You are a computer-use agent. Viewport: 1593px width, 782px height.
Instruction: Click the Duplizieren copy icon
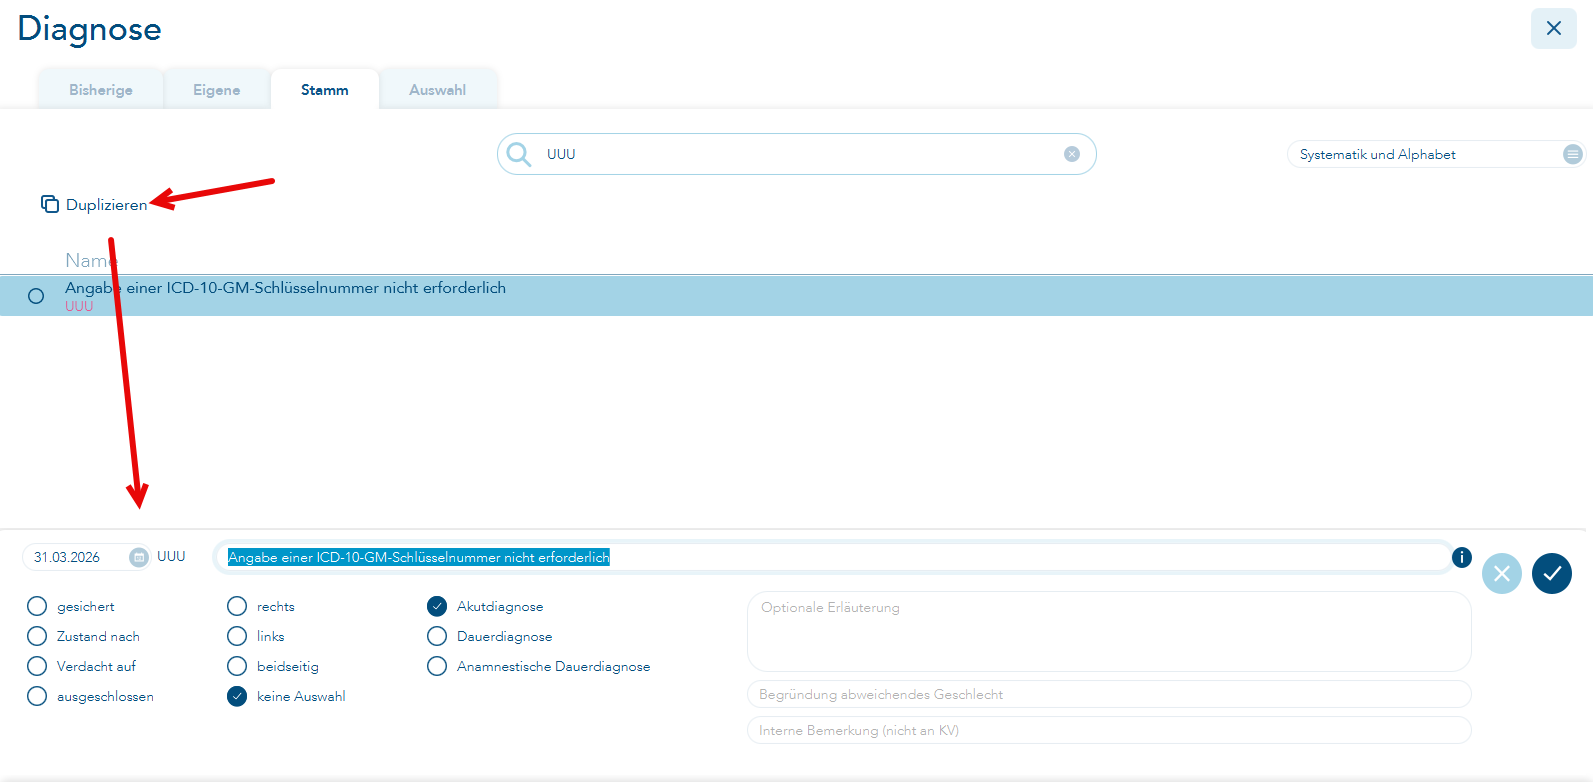(49, 204)
